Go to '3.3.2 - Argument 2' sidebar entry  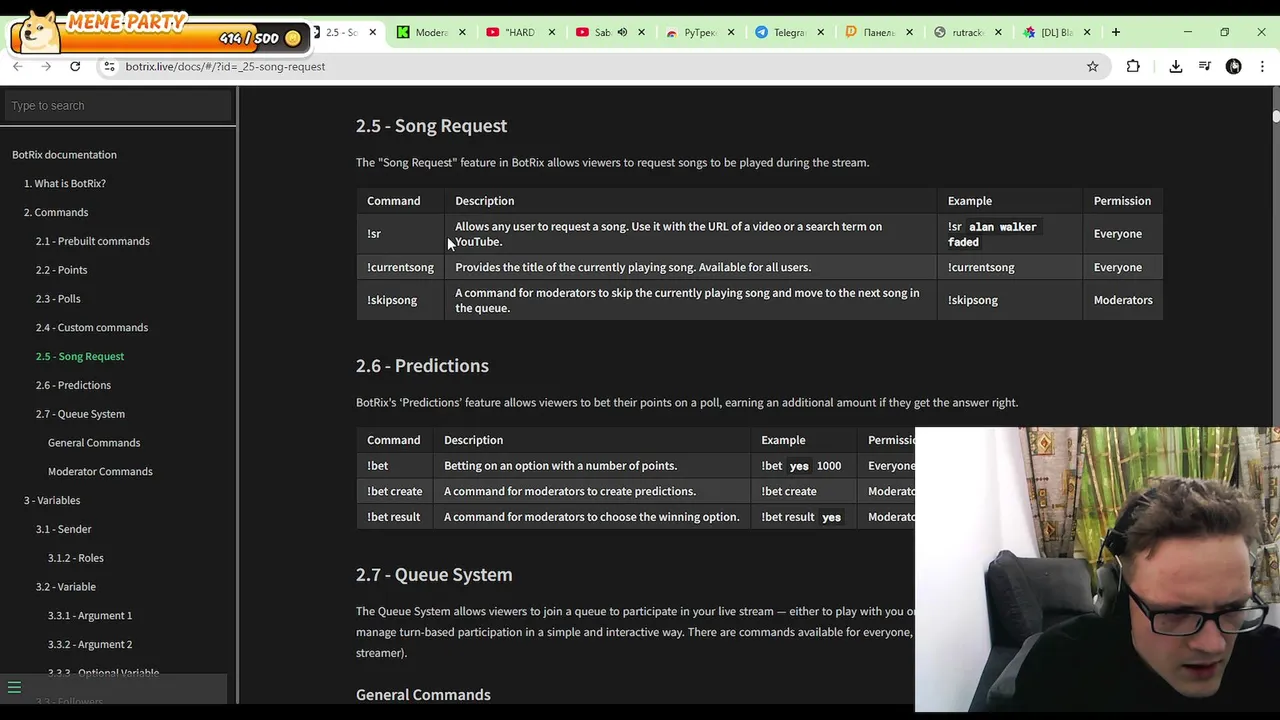pos(90,645)
